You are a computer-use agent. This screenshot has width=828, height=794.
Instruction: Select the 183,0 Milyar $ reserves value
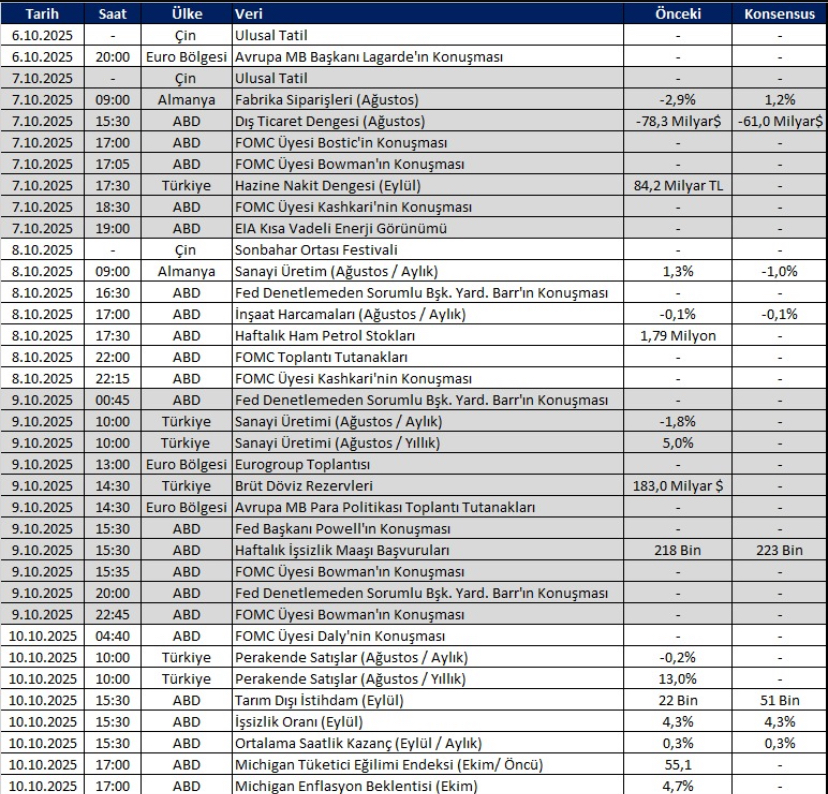coord(678,486)
